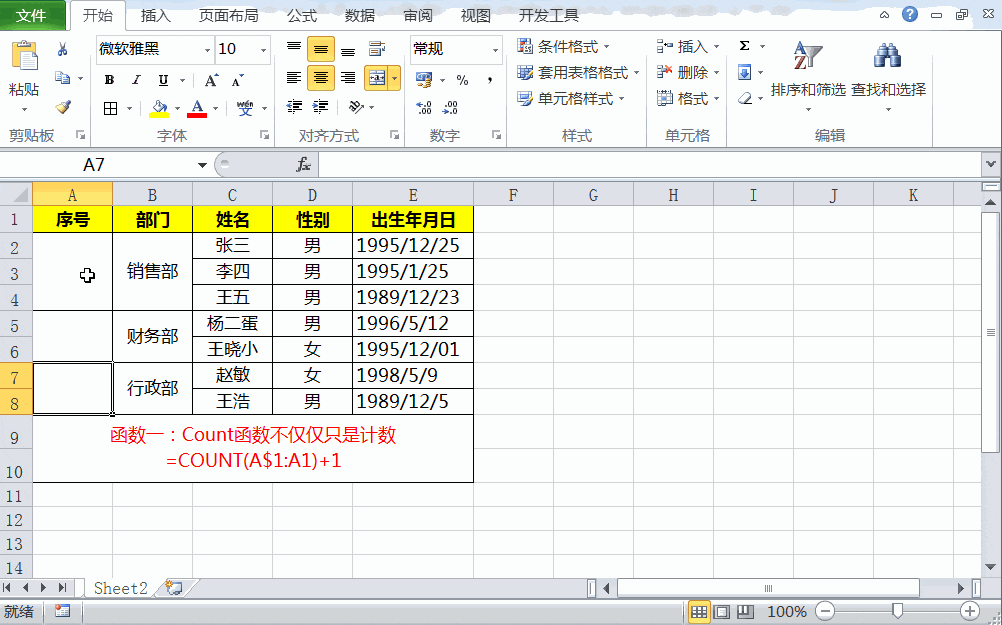Click the AutoSum sigma icon
This screenshot has height=625, width=1002.
tap(744, 46)
